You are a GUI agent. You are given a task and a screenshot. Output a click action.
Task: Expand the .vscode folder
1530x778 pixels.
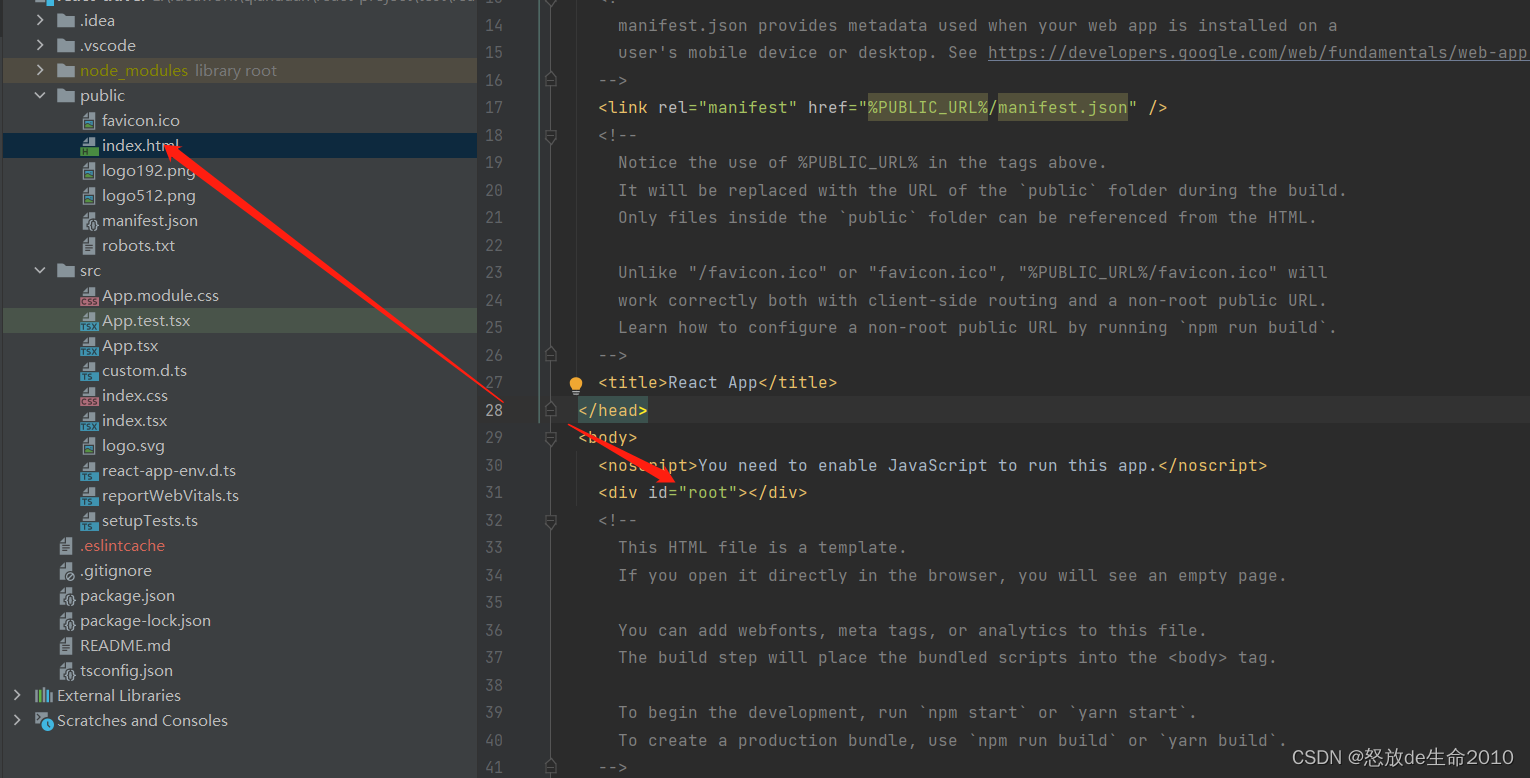coord(40,45)
